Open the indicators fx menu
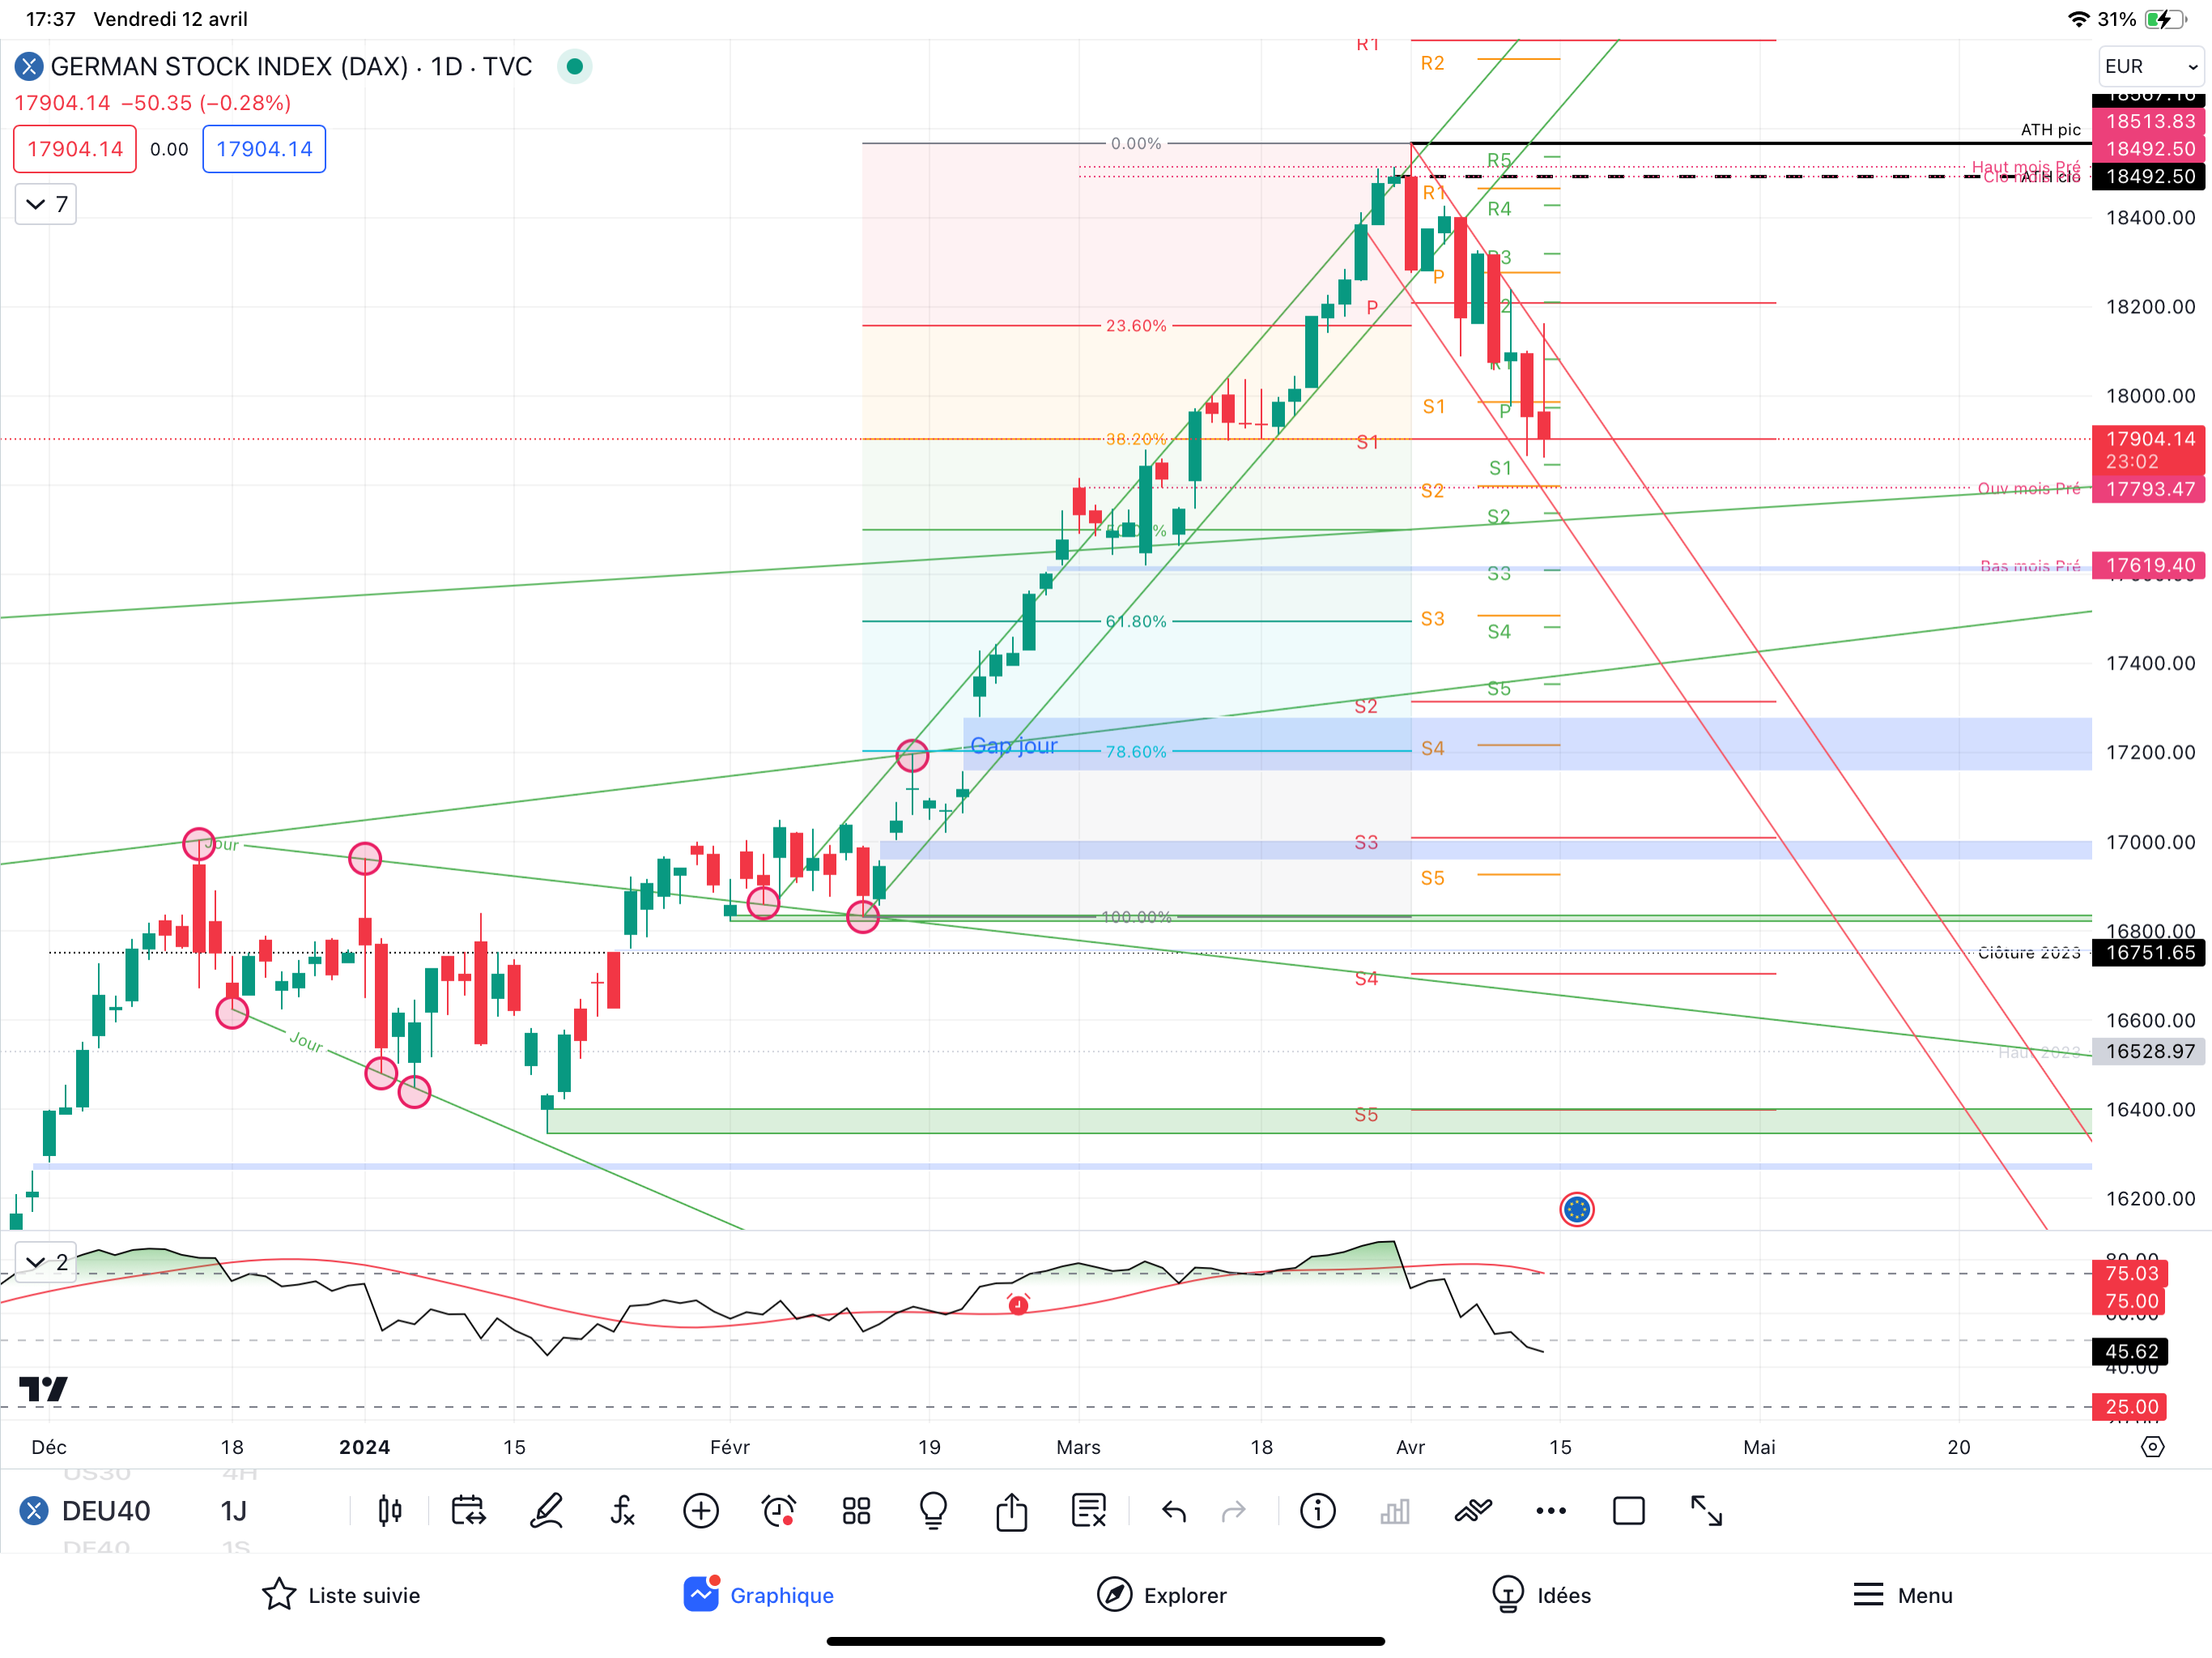 point(623,1511)
